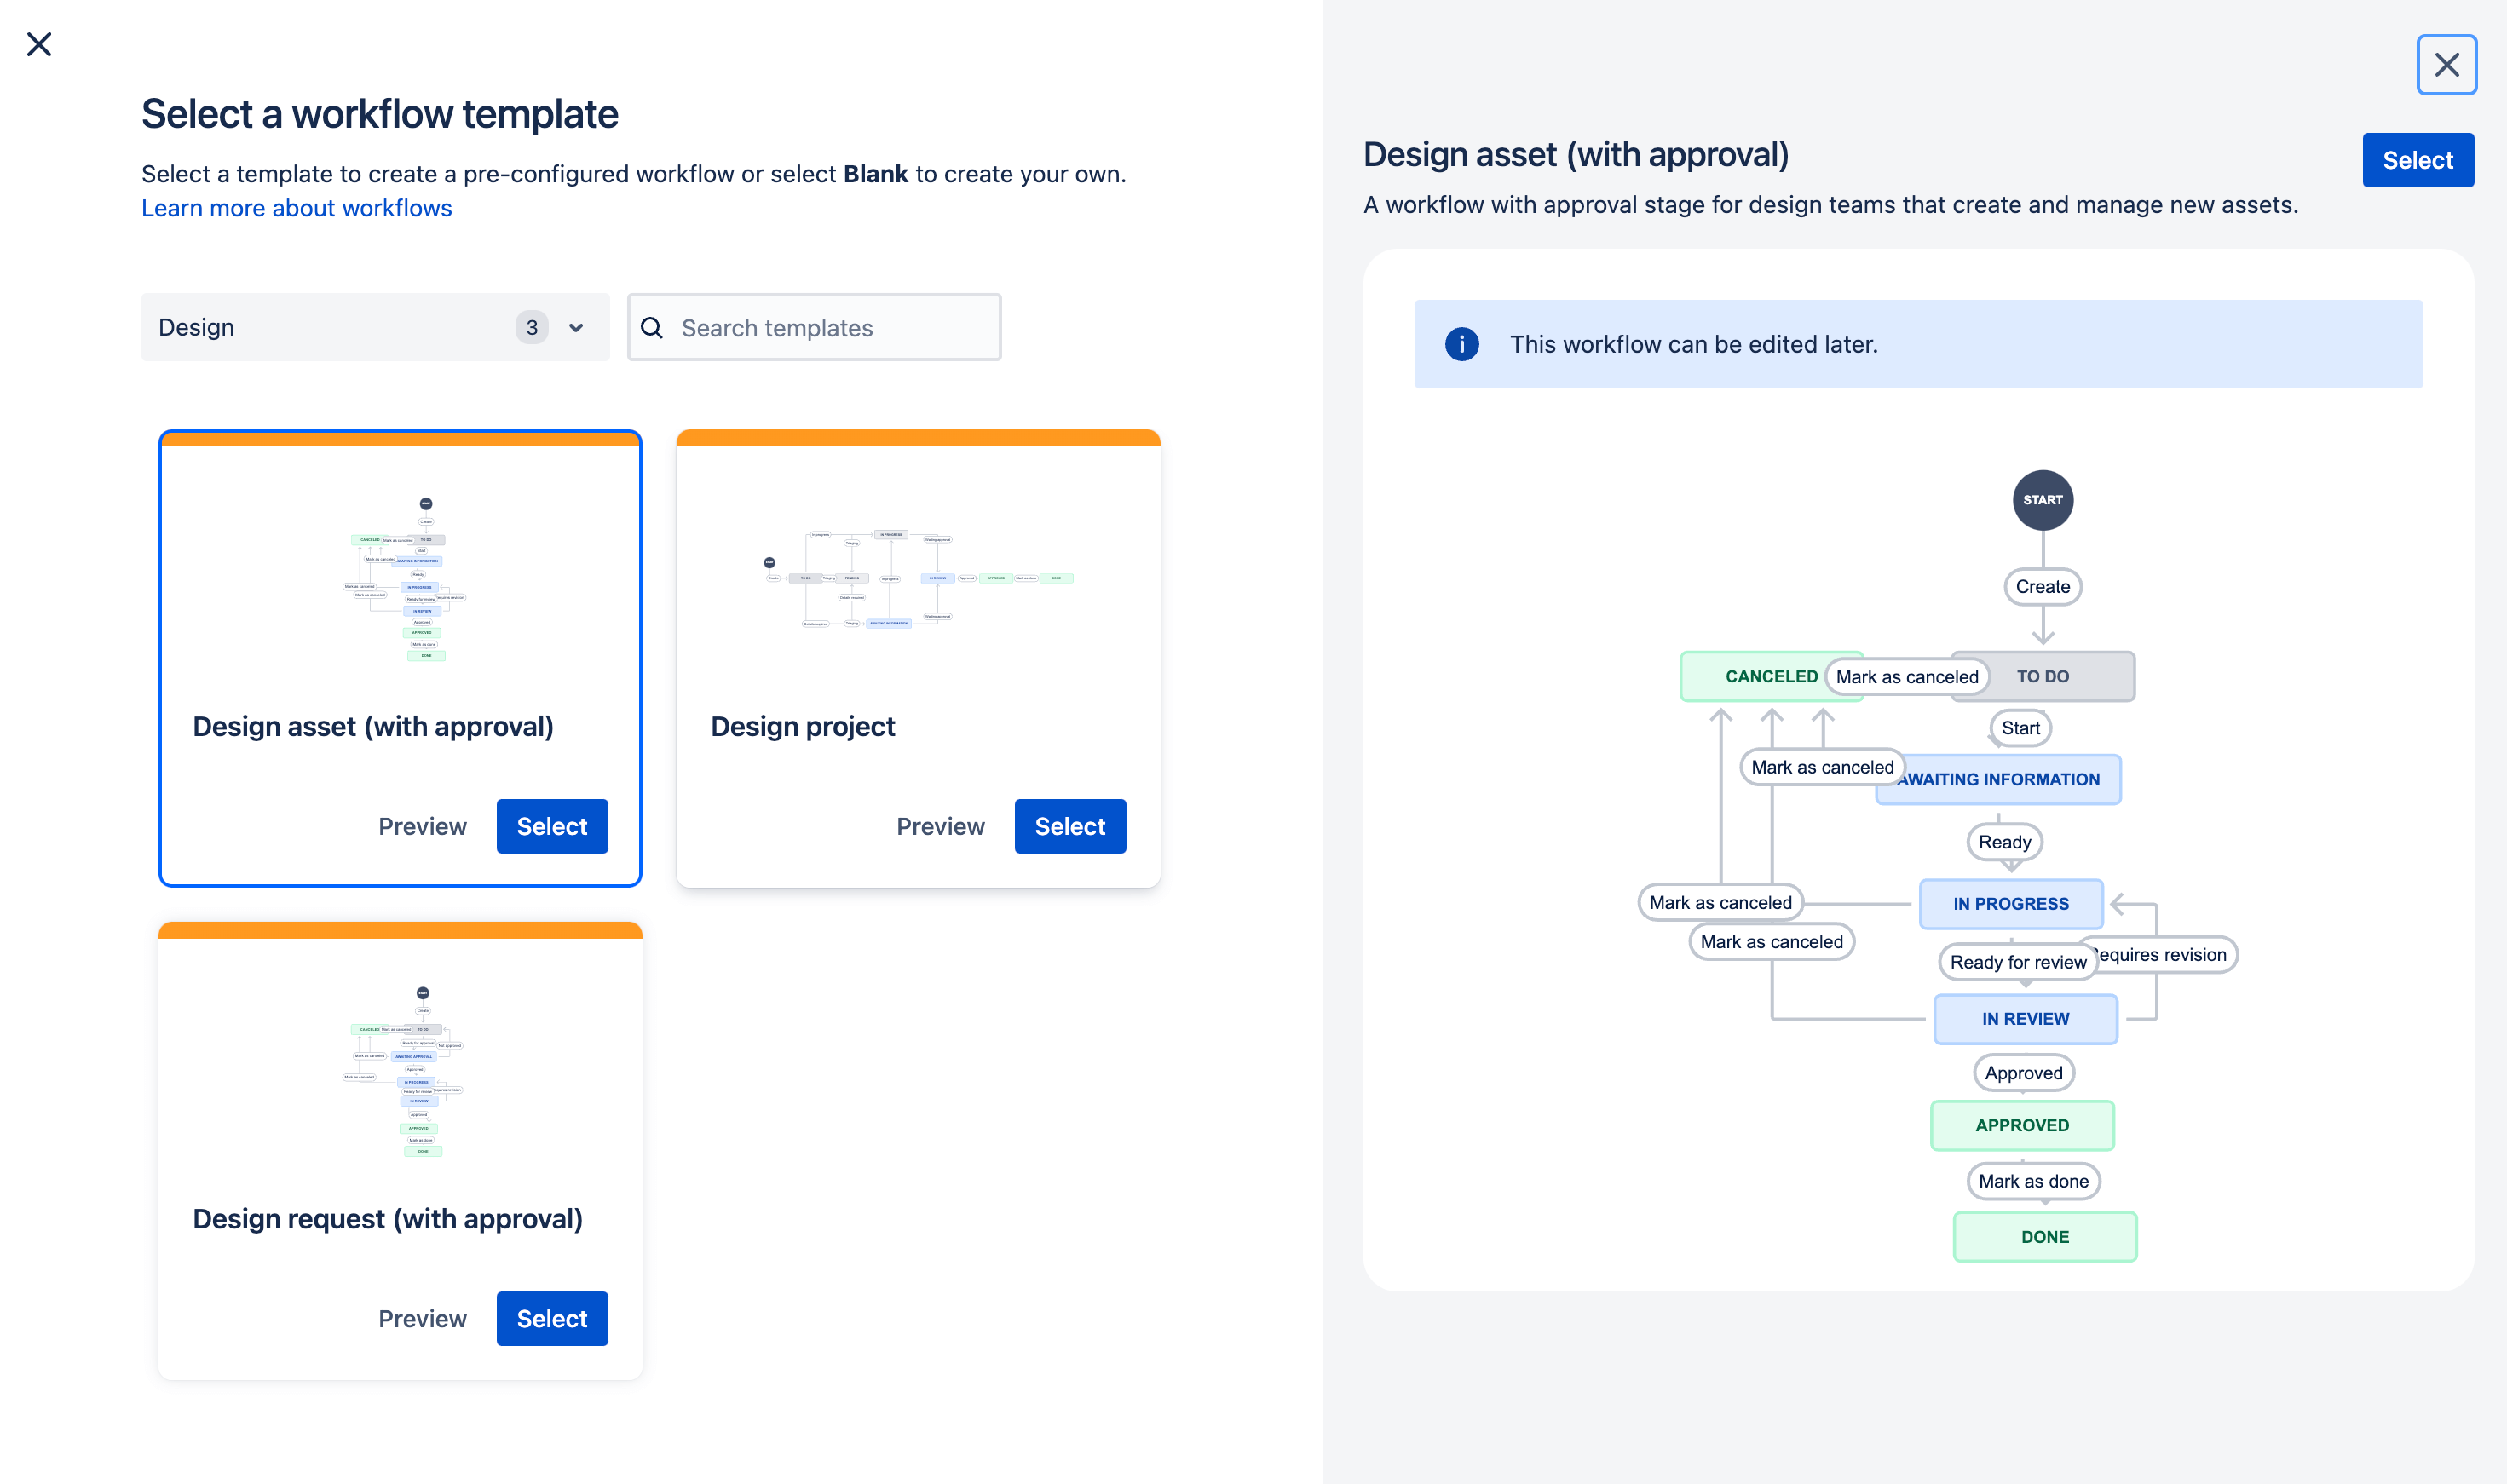Click the APPROVED status icon in workflow
The width and height of the screenshot is (2507, 1484).
click(x=2021, y=1124)
